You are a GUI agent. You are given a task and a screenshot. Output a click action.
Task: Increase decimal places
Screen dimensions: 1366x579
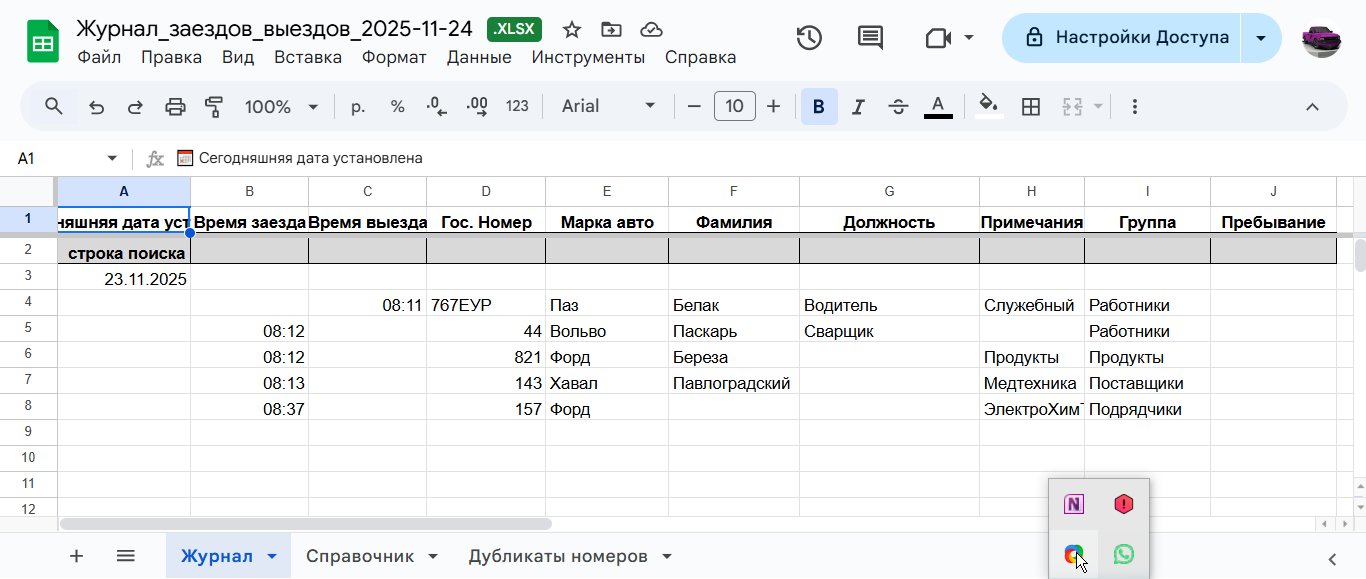click(477, 105)
